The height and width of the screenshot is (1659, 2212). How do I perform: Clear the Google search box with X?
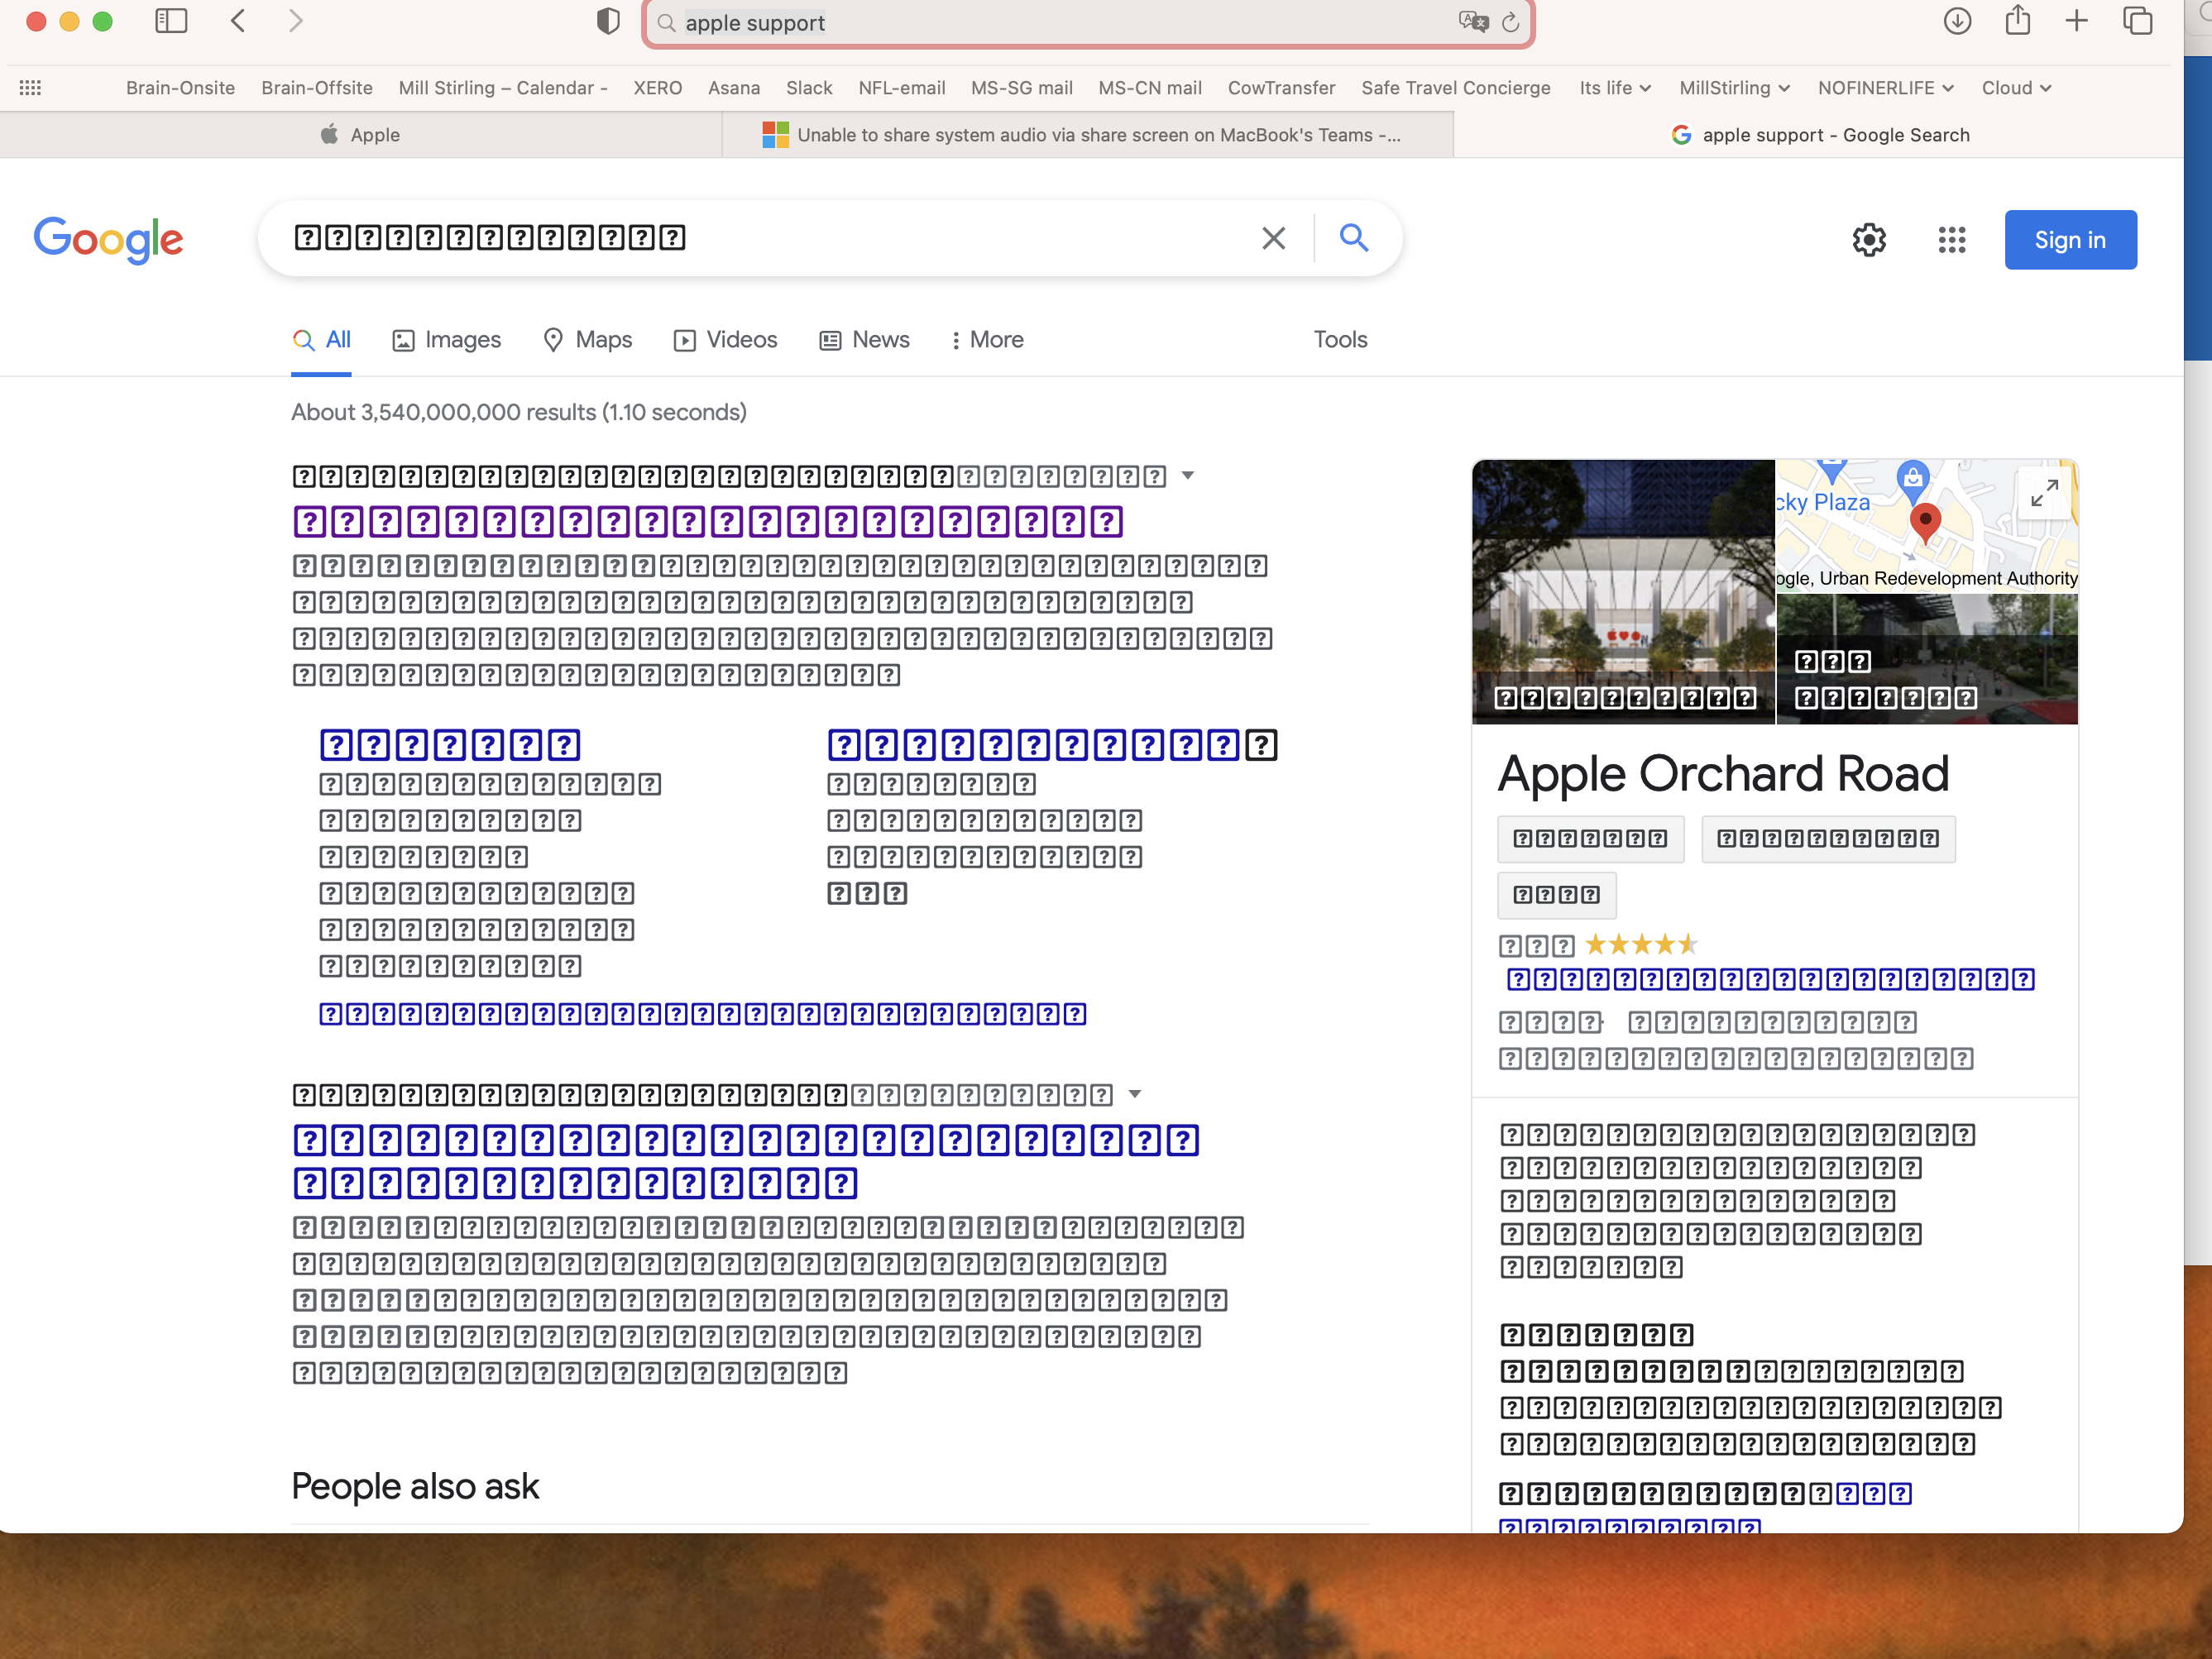click(1273, 238)
